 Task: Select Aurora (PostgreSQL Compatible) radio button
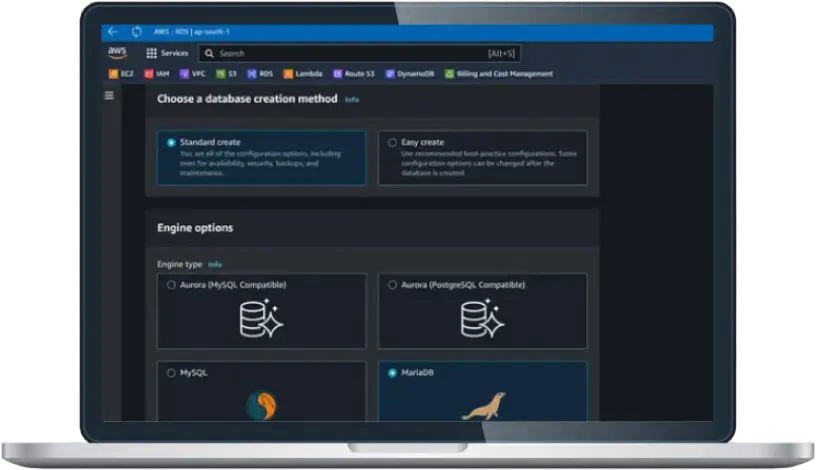point(392,285)
